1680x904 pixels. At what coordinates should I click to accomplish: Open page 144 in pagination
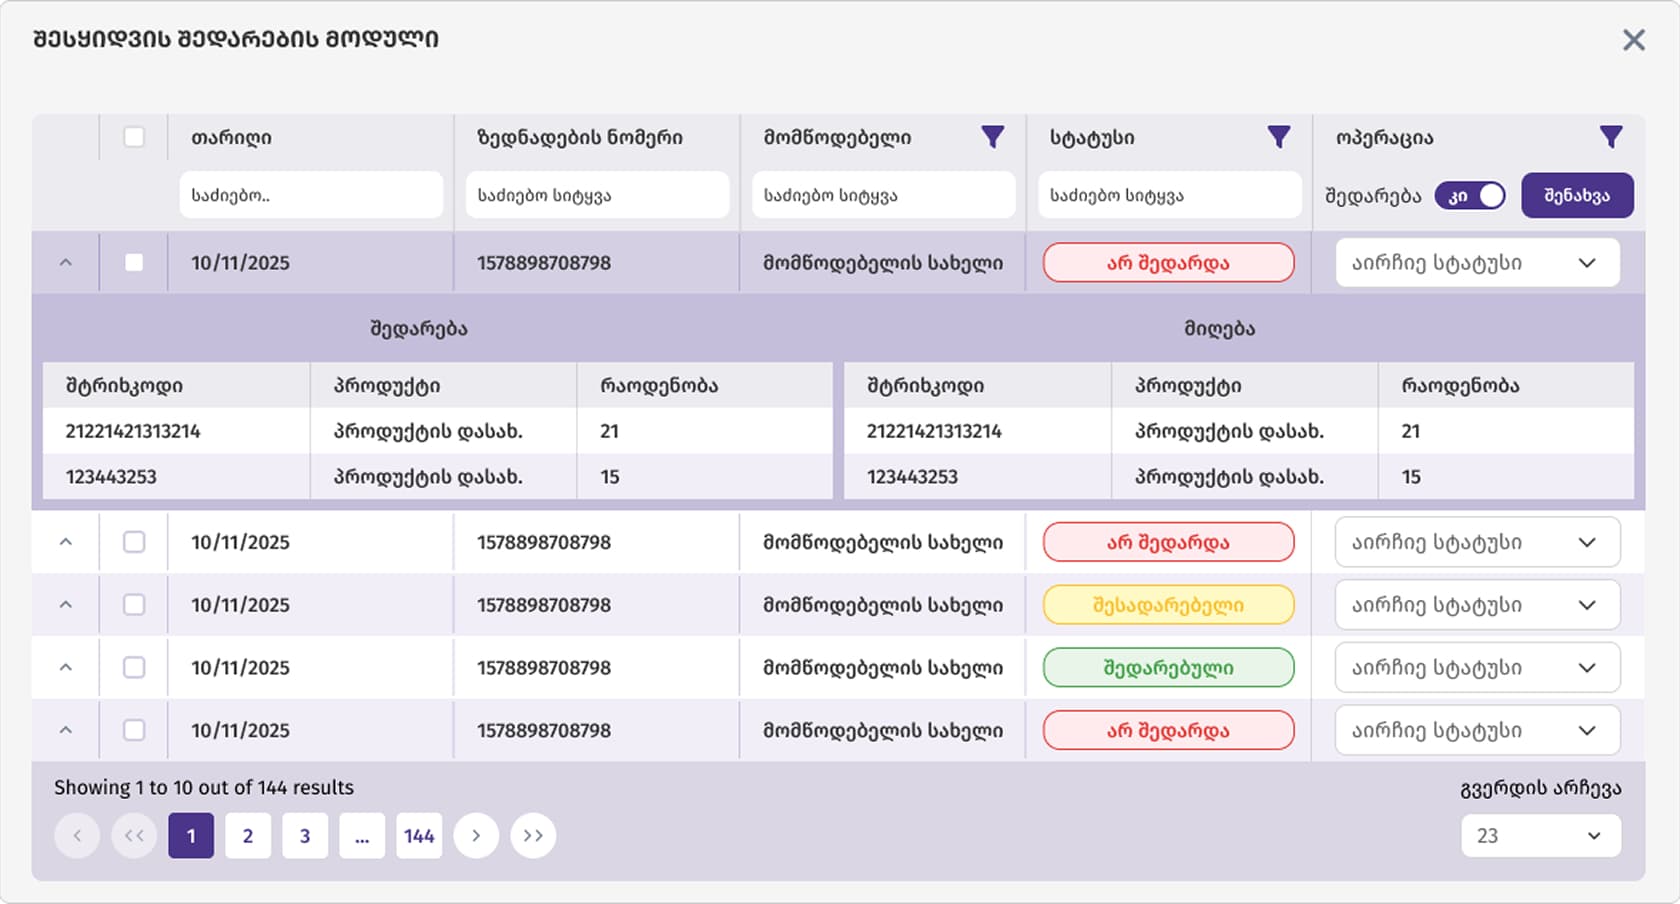point(419,835)
